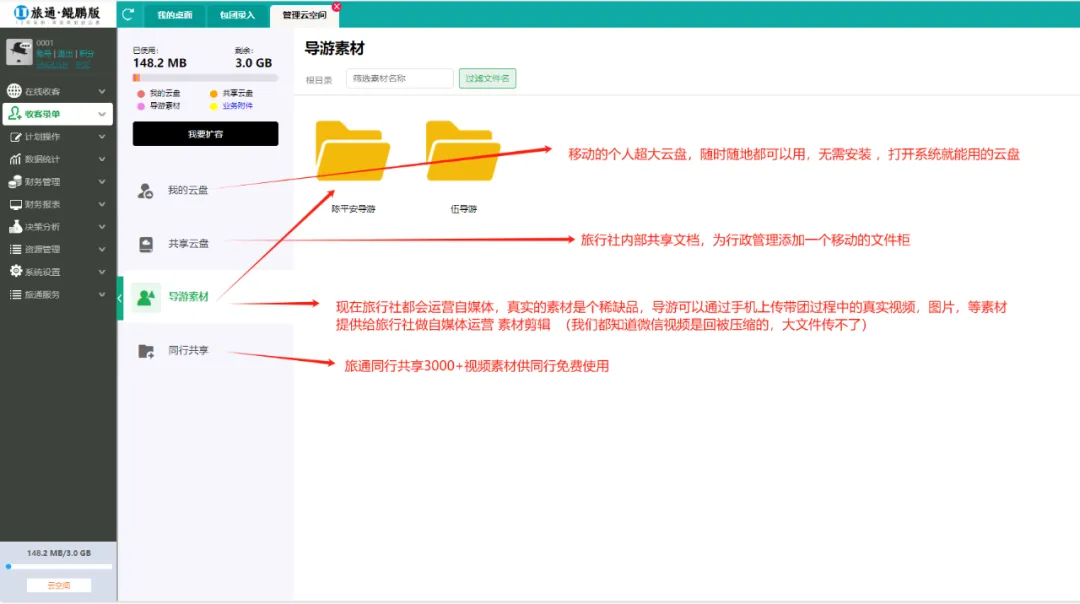
Task: Click the refresh icon beside the tabs
Action: click(128, 14)
